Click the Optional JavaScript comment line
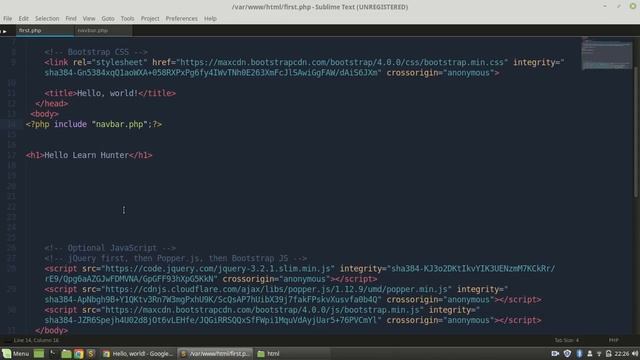The height and width of the screenshot is (360, 640). (110, 248)
